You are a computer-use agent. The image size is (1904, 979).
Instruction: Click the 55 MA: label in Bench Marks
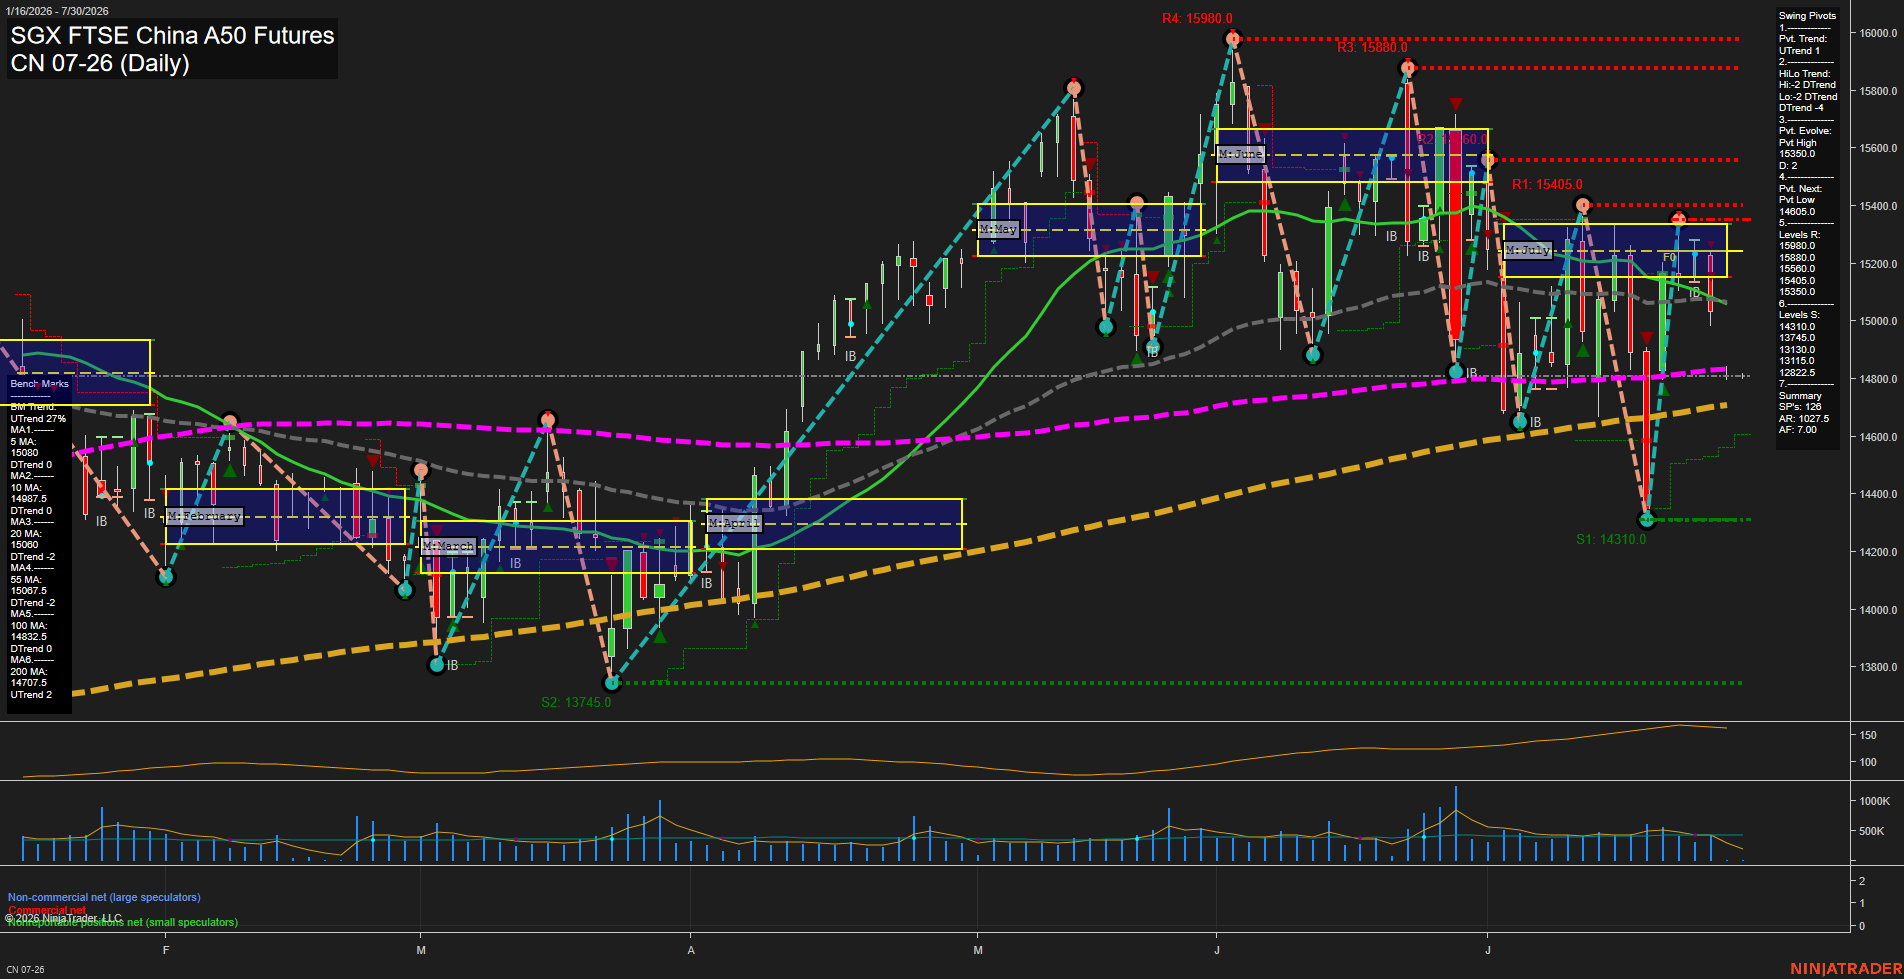(x=25, y=580)
